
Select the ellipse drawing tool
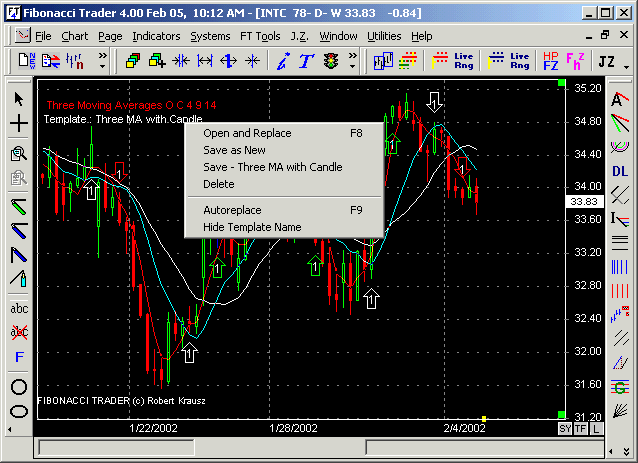[x=19, y=412]
